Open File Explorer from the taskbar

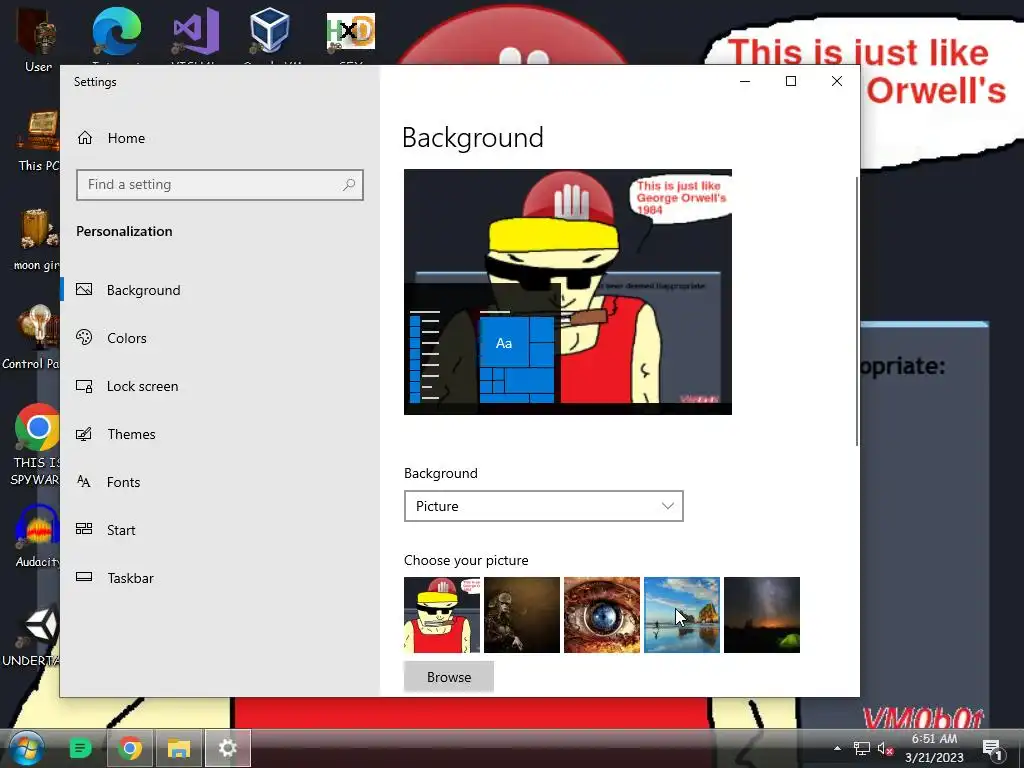(178, 748)
